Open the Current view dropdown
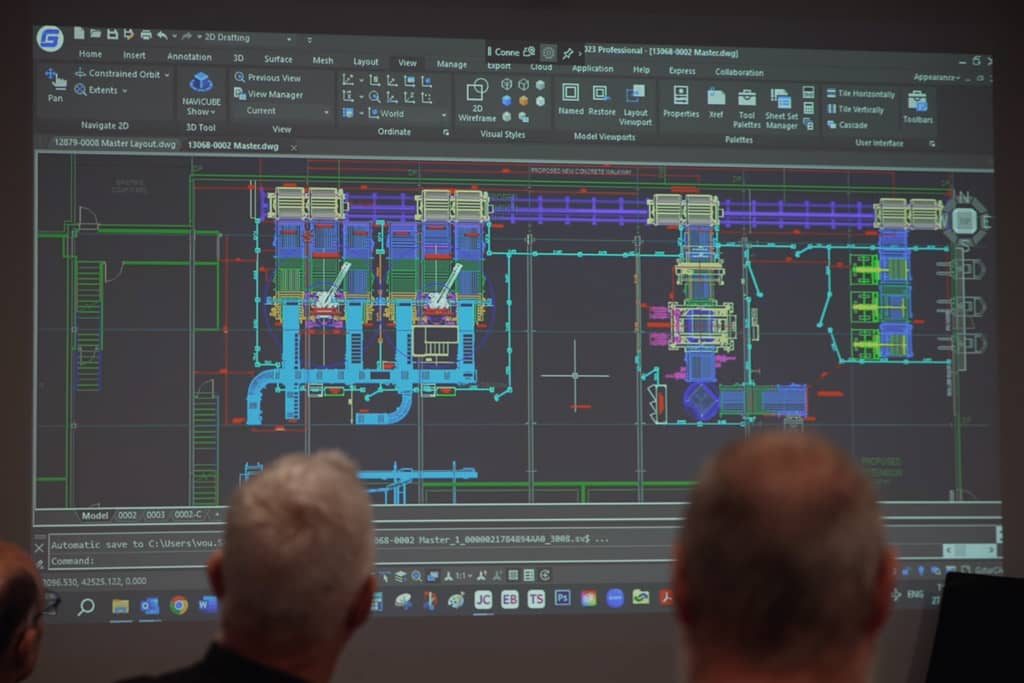The height and width of the screenshot is (683, 1024). (285, 112)
